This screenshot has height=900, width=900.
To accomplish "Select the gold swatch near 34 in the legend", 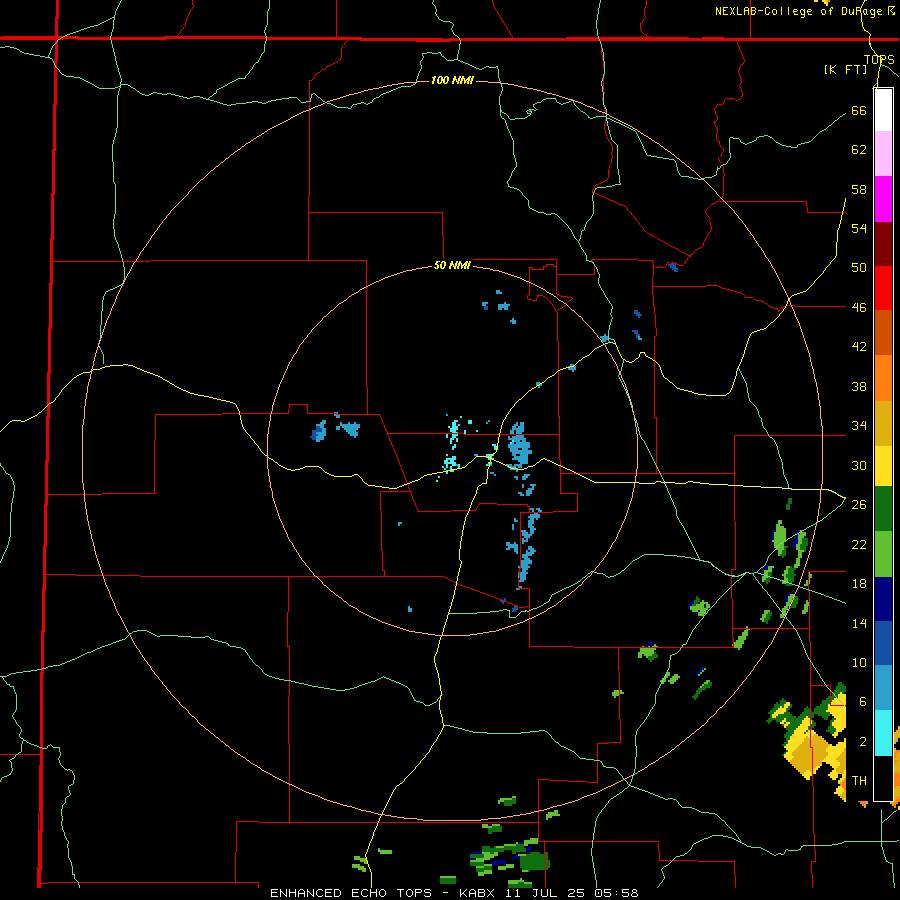I will pos(883,423).
